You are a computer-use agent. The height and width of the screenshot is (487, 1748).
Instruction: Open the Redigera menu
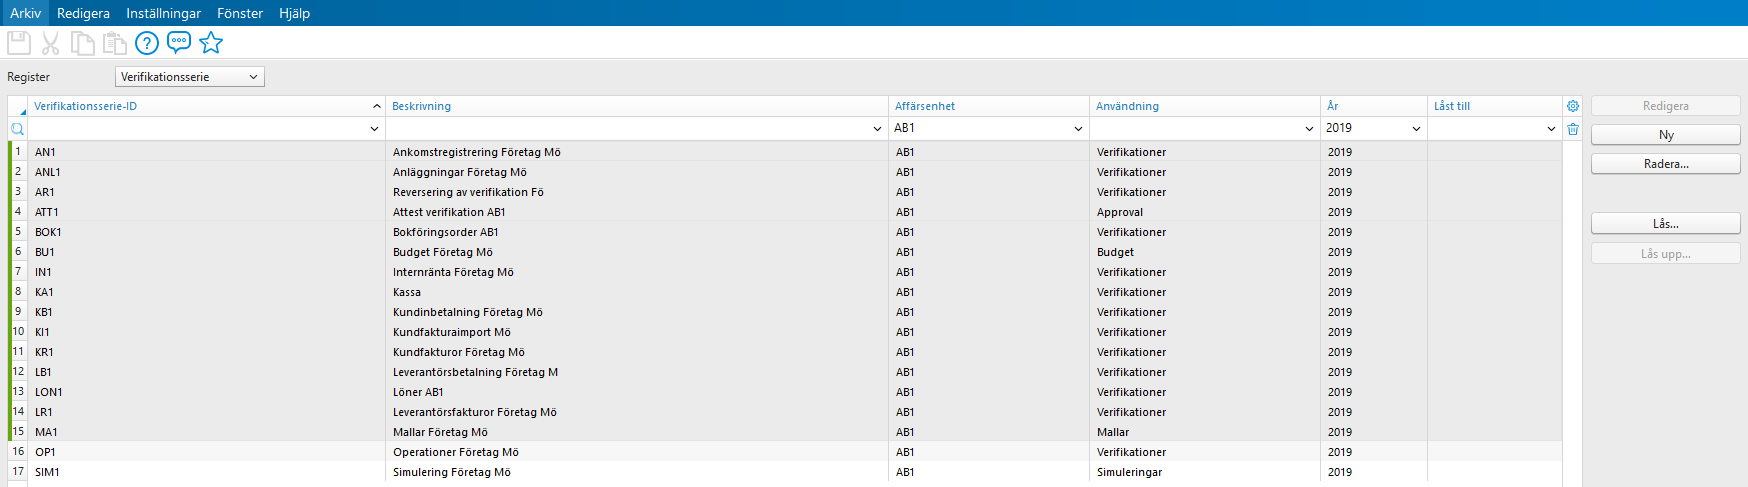(83, 13)
